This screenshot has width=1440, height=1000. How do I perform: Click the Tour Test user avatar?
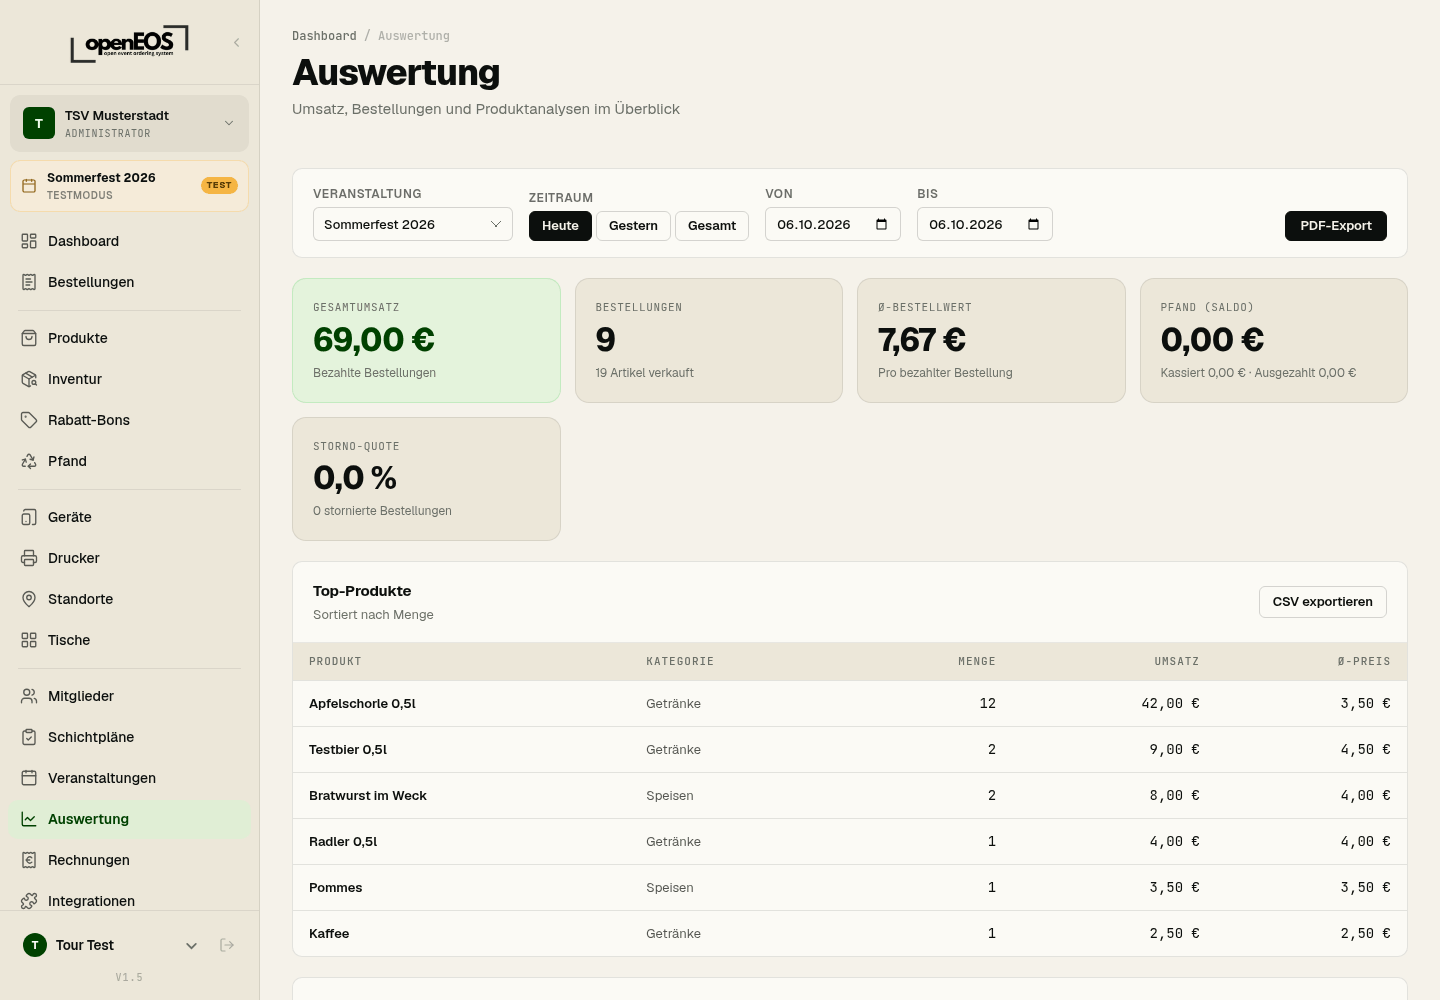click(35, 945)
